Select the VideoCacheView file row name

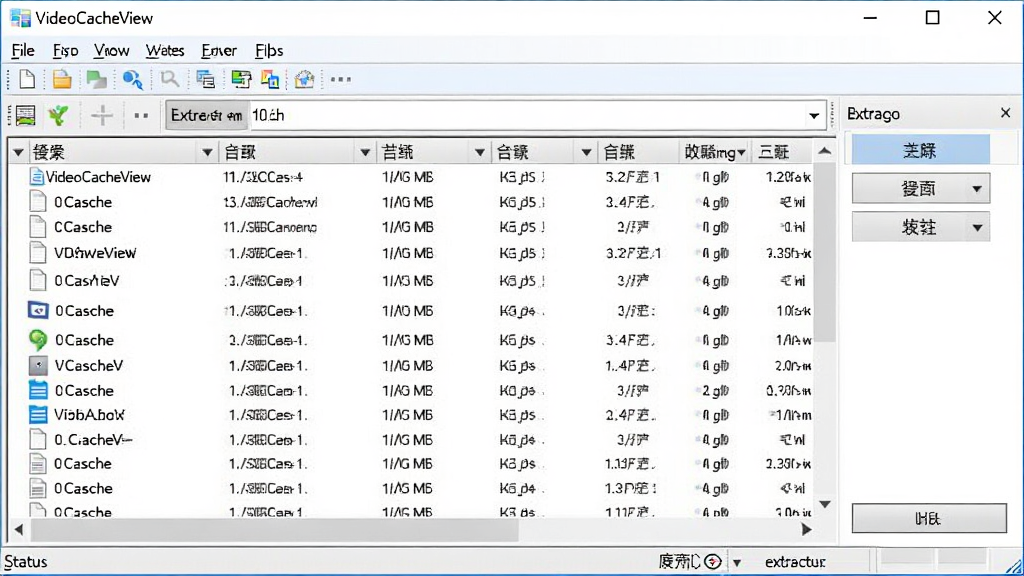[98, 177]
